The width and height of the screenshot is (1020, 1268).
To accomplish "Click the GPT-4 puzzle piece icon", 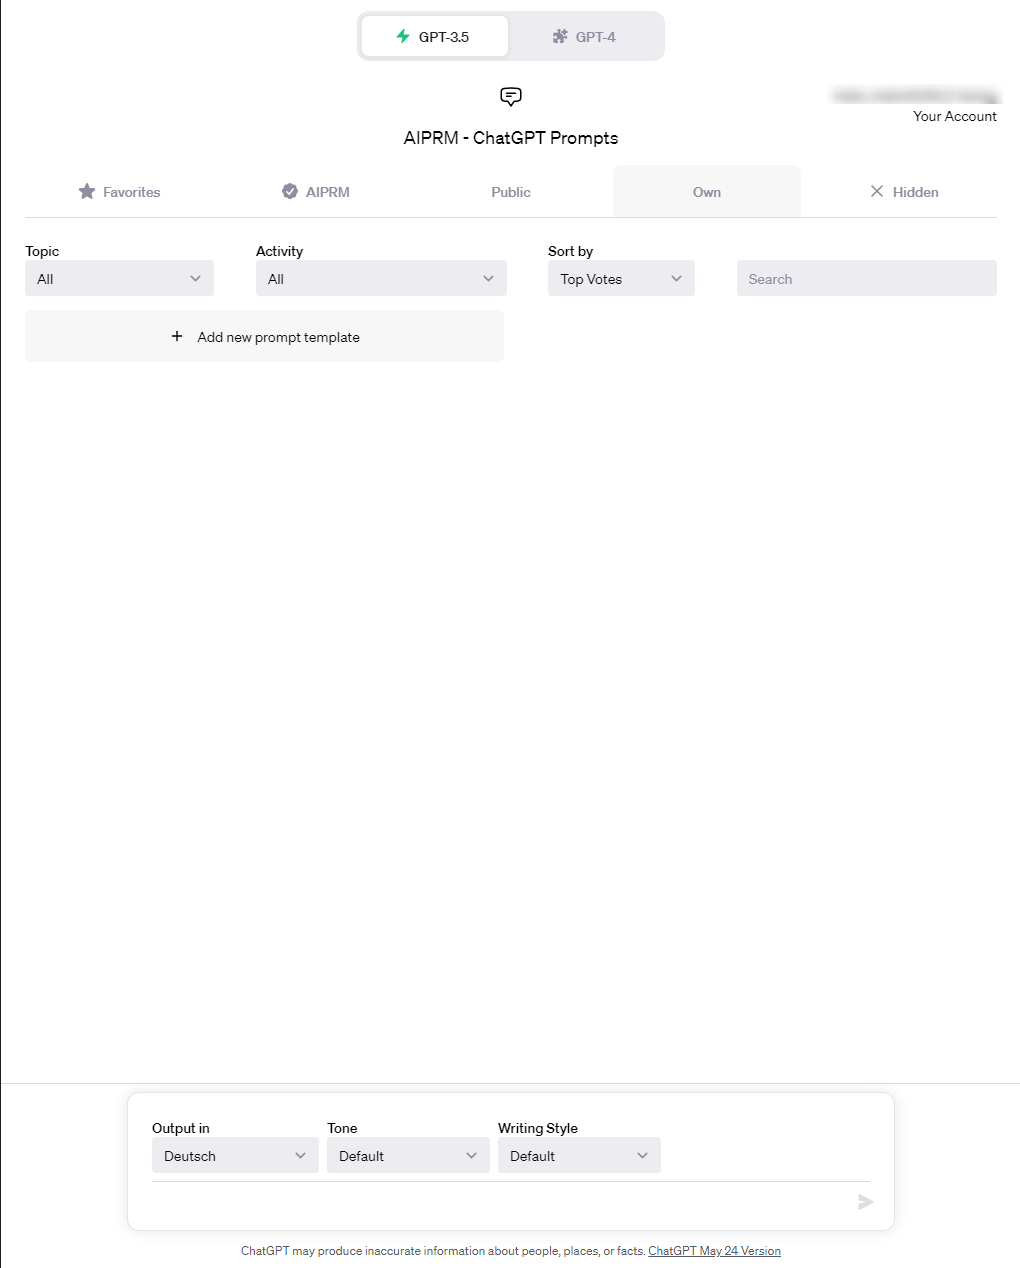I will tap(560, 36).
